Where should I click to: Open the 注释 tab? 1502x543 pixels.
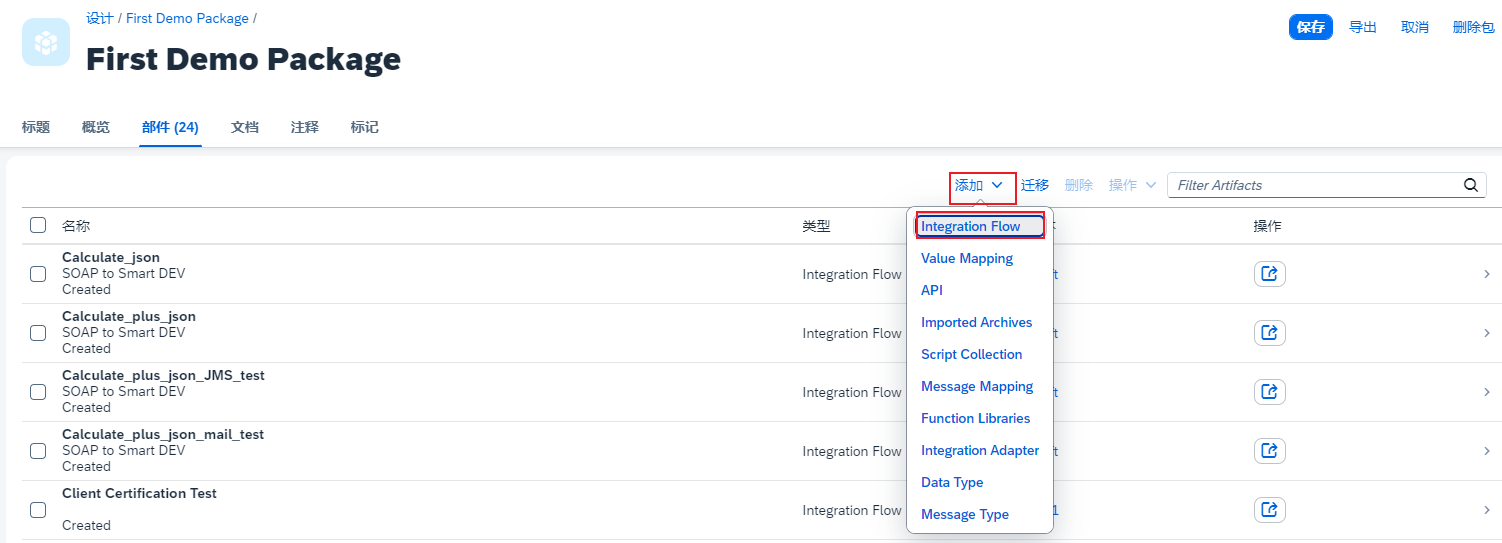click(305, 127)
